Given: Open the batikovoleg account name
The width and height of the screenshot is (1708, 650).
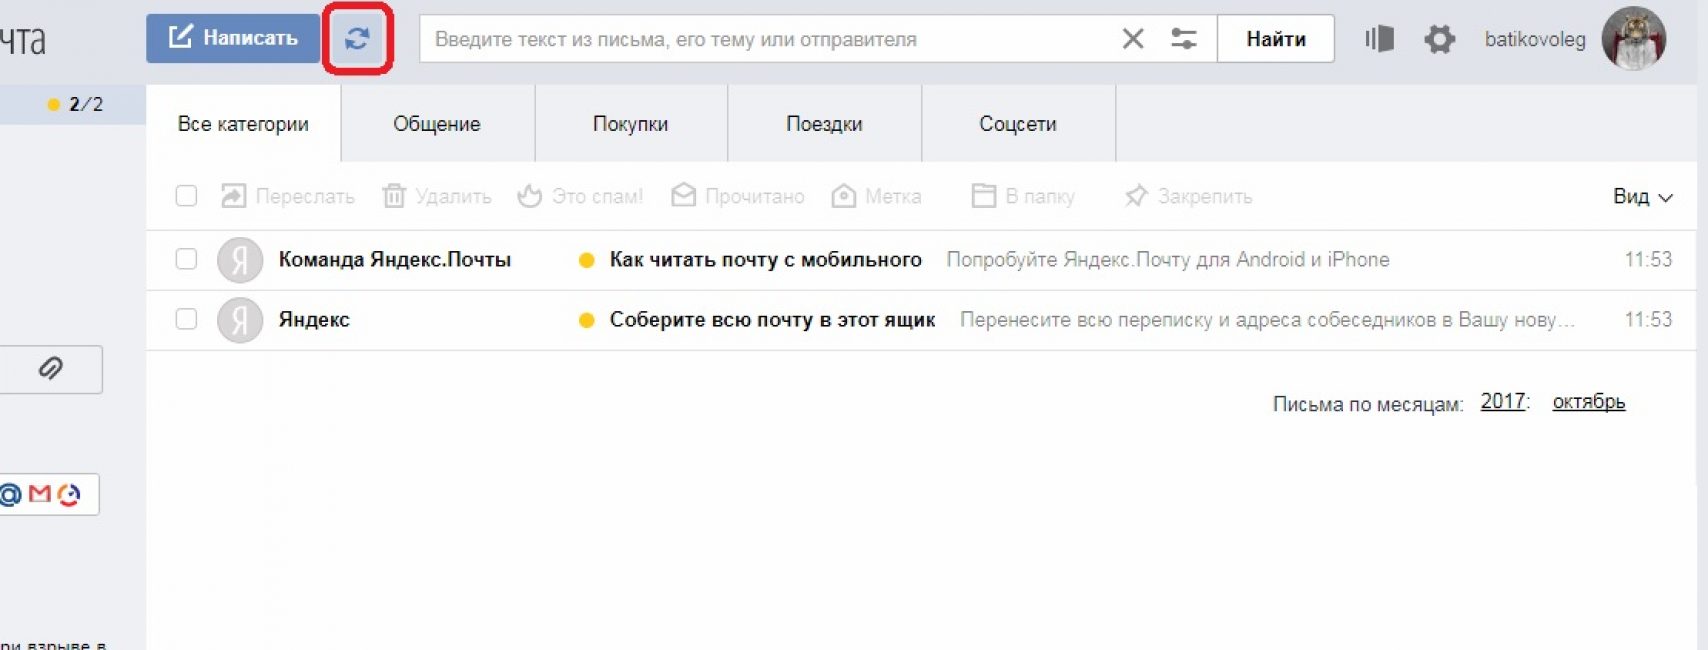Looking at the screenshot, I should (1534, 40).
